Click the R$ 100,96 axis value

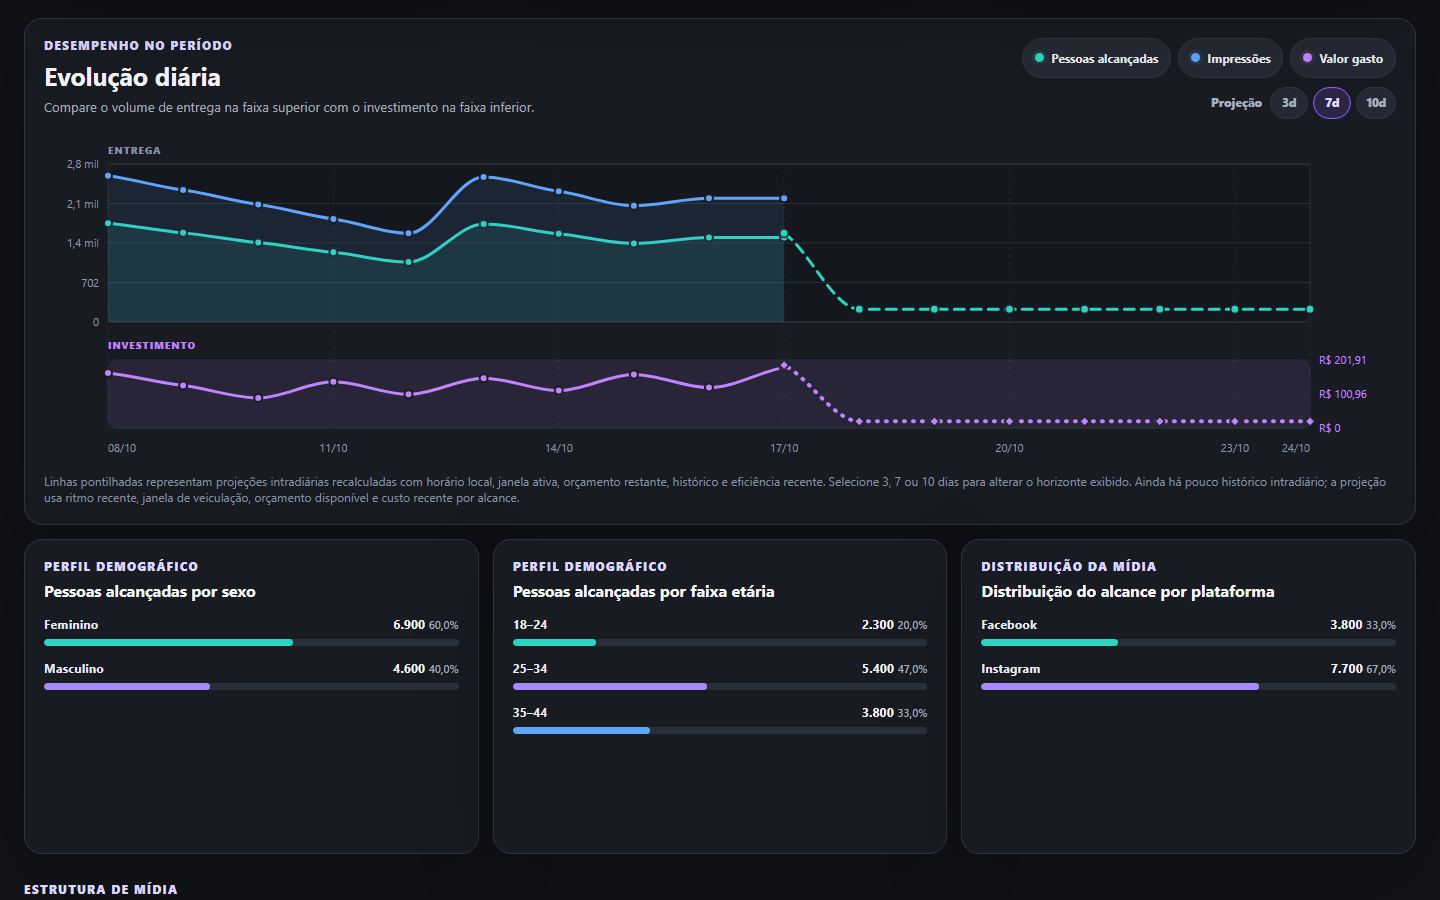click(1342, 394)
